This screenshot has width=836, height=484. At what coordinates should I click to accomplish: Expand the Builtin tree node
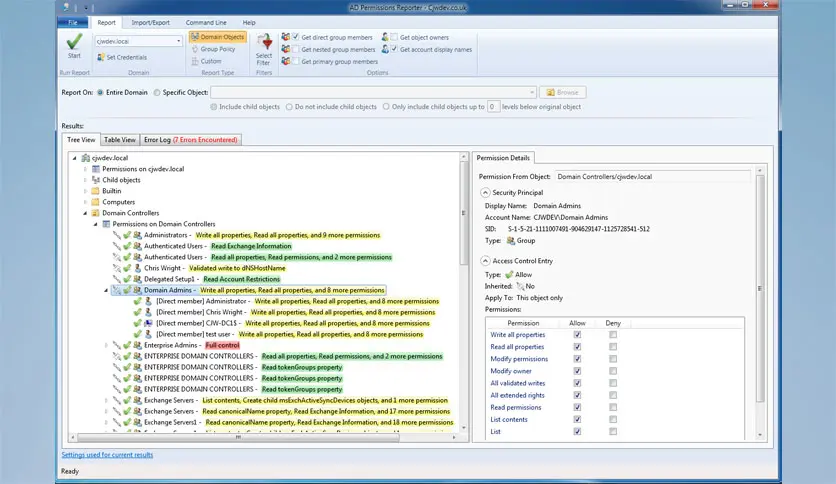85,191
